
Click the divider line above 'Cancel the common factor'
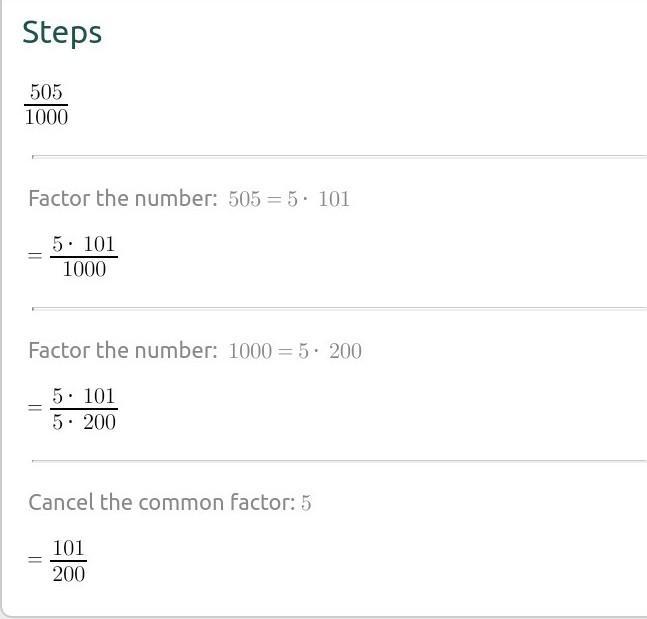340,461
